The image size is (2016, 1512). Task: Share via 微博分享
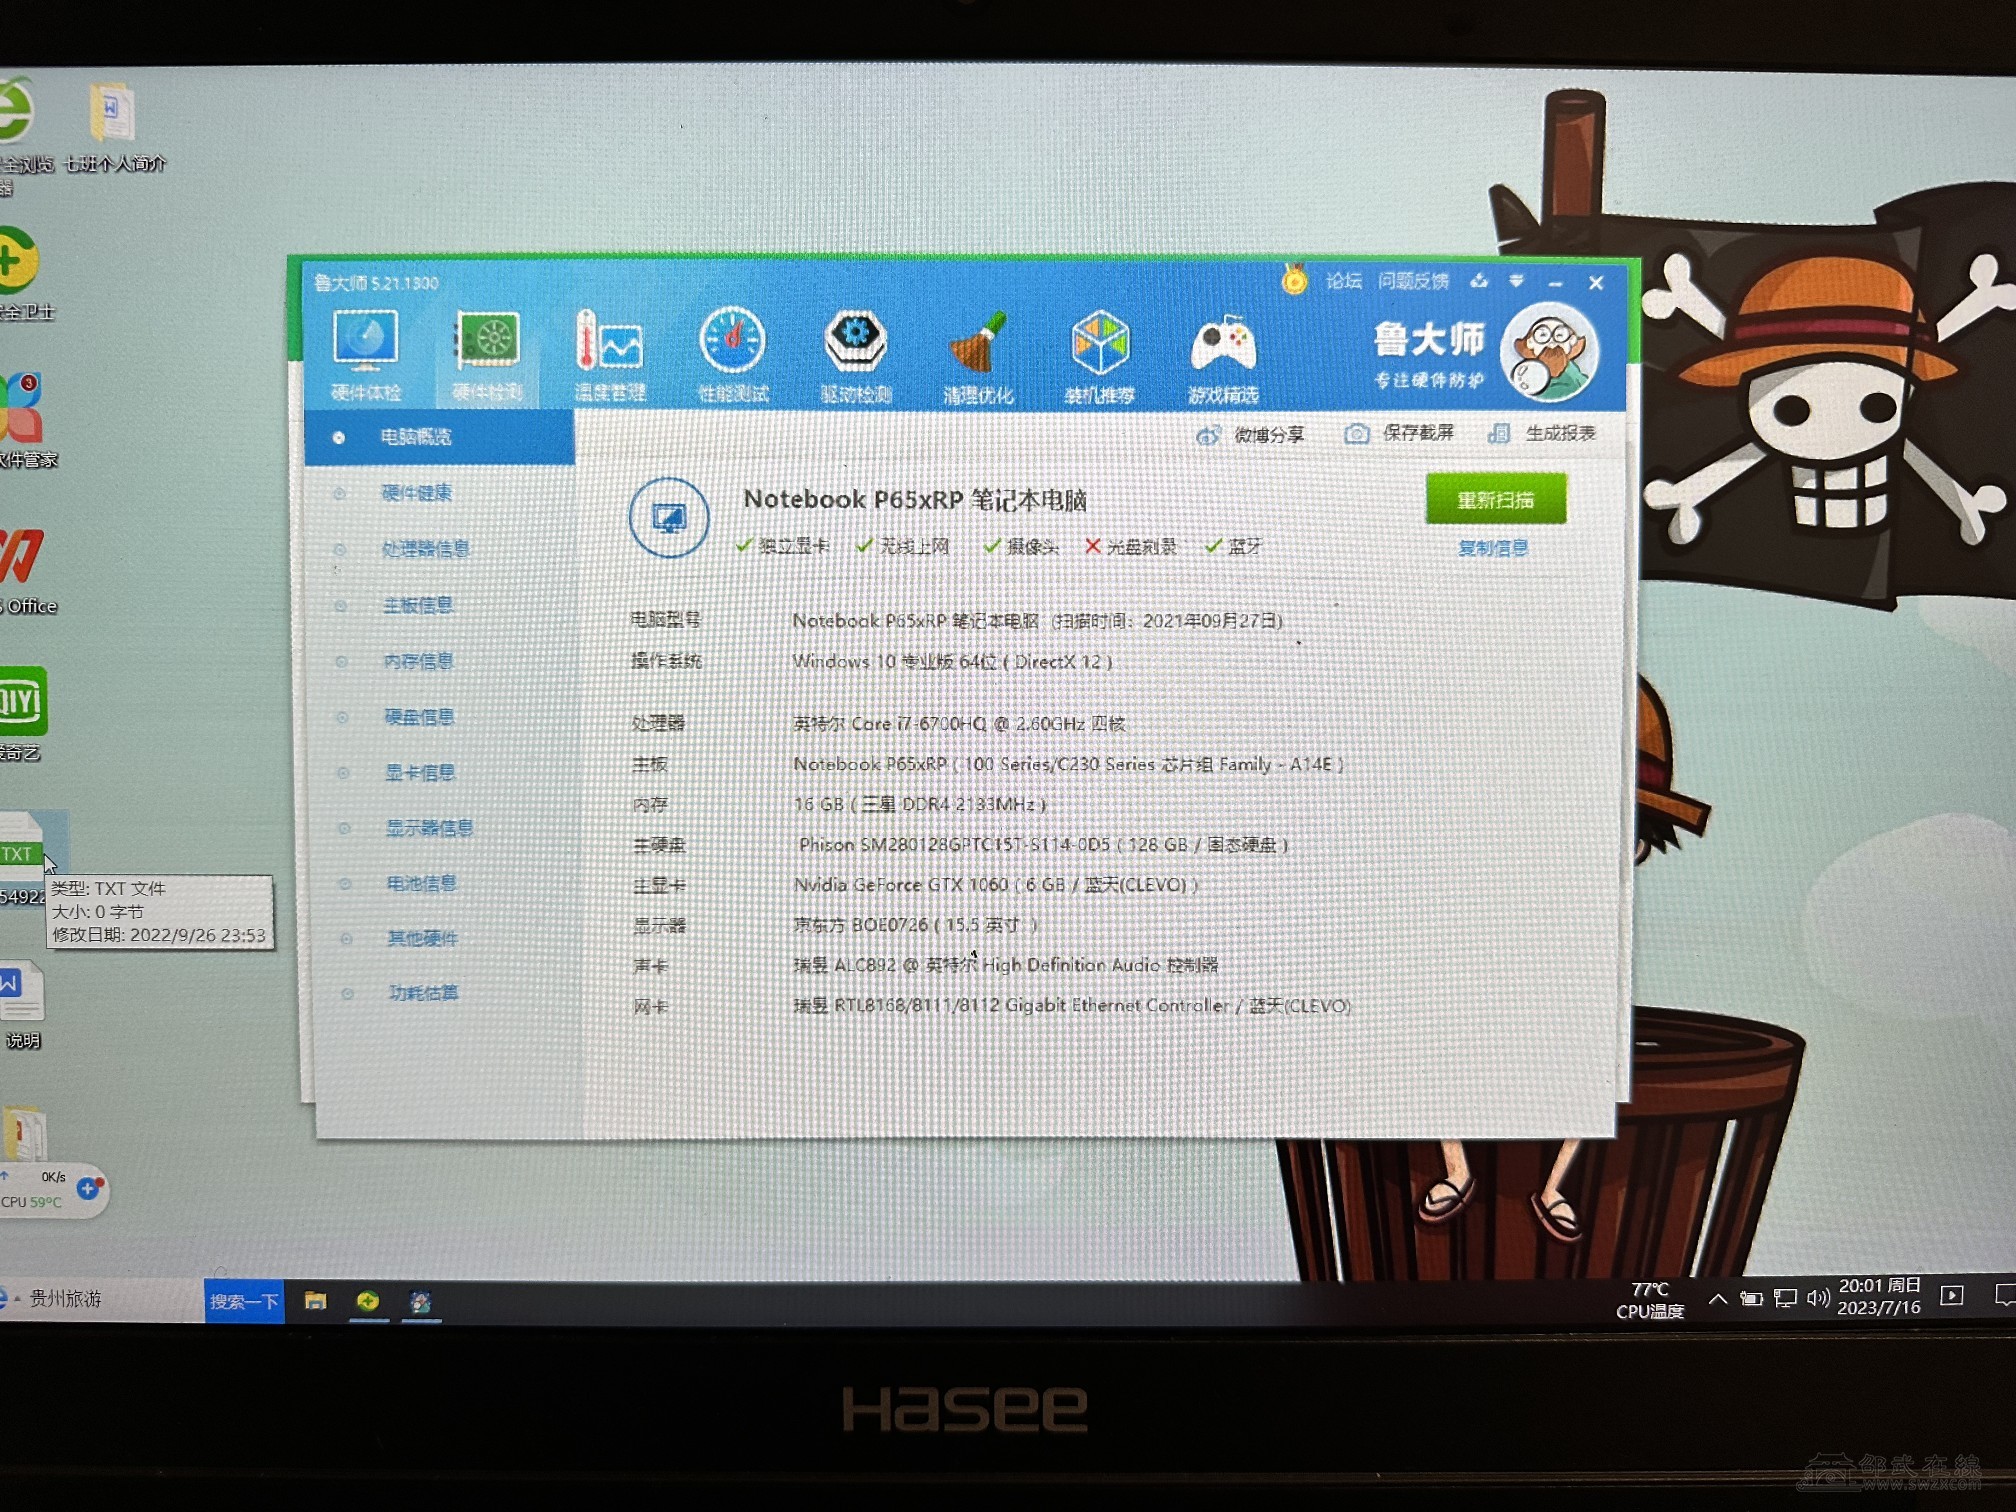point(1250,435)
